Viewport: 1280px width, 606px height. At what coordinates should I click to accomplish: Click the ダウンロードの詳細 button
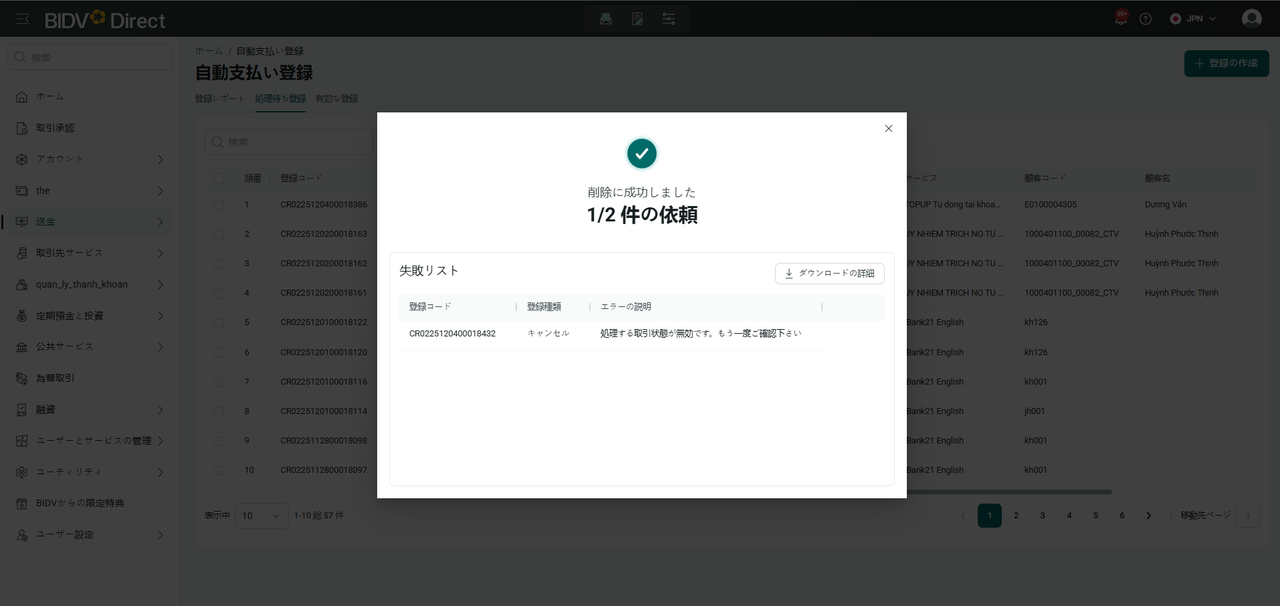830,273
